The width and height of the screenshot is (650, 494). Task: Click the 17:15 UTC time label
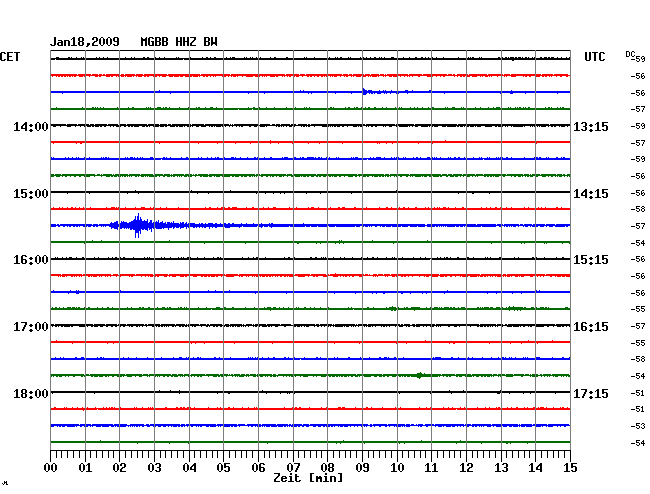[x=591, y=393]
